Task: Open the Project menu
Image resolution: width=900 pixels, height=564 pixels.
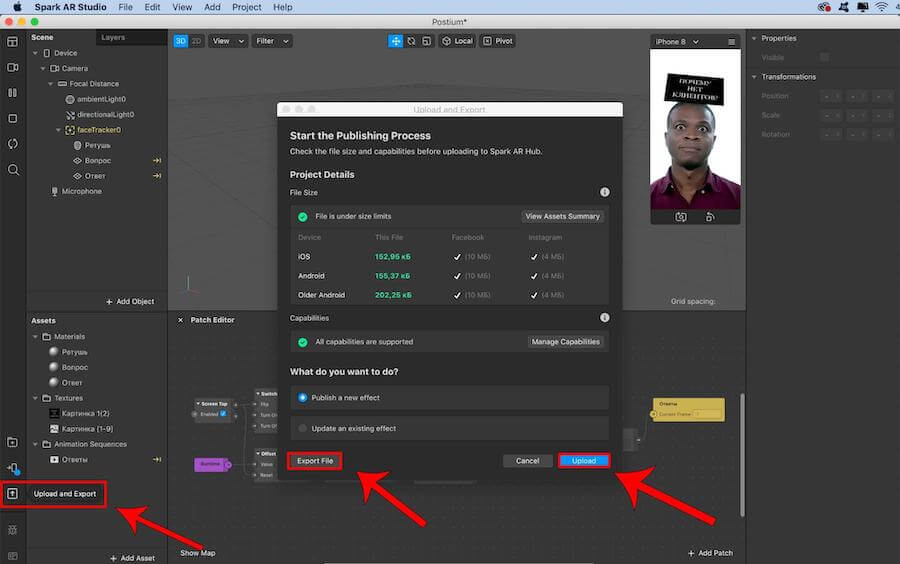Action: (x=246, y=7)
